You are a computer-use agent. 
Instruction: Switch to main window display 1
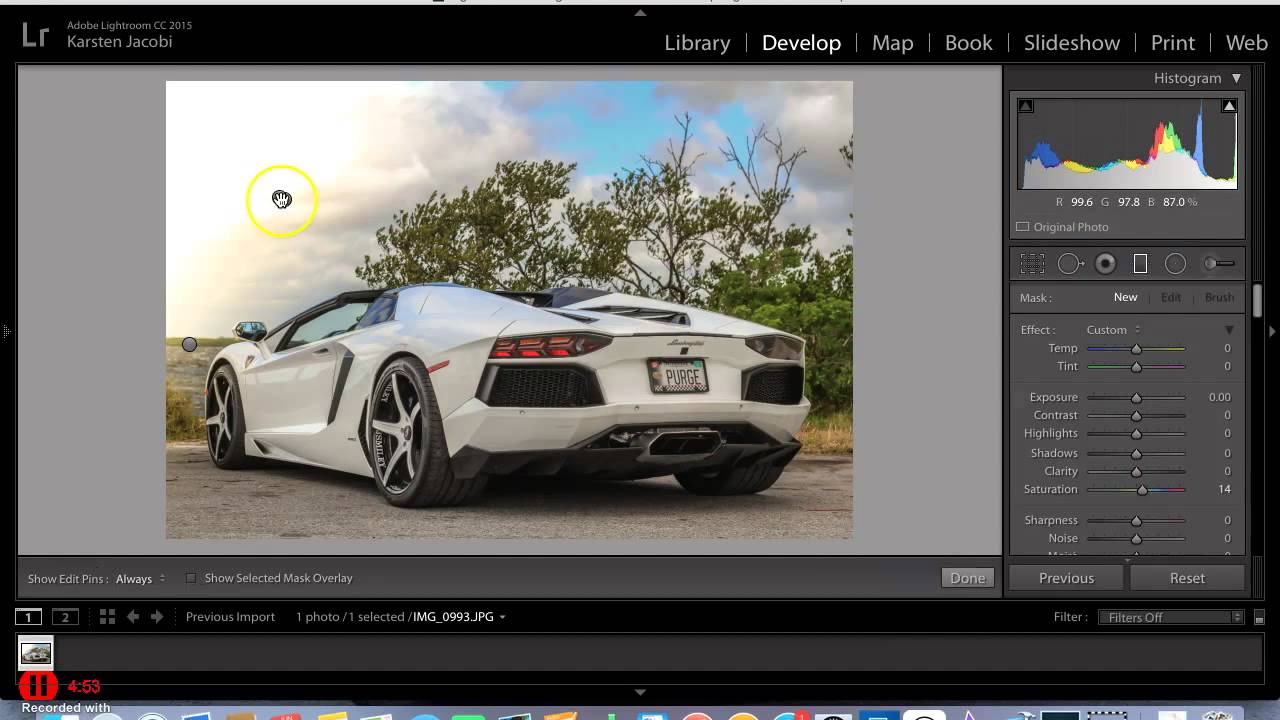(x=28, y=617)
